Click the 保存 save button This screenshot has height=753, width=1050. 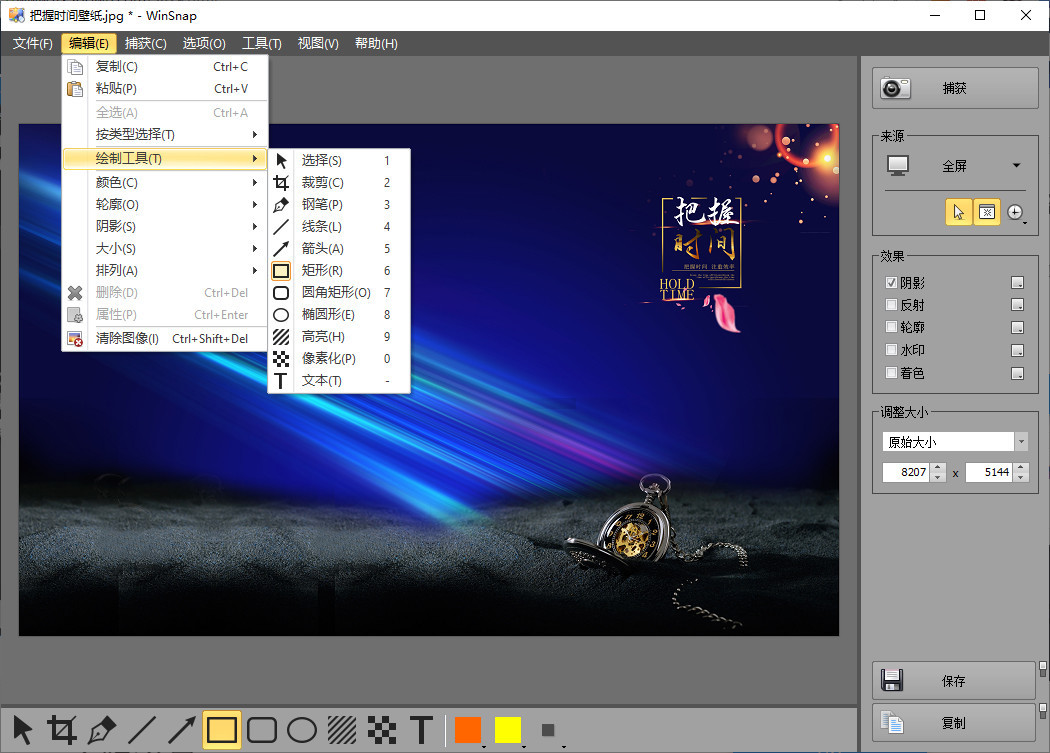coord(953,681)
